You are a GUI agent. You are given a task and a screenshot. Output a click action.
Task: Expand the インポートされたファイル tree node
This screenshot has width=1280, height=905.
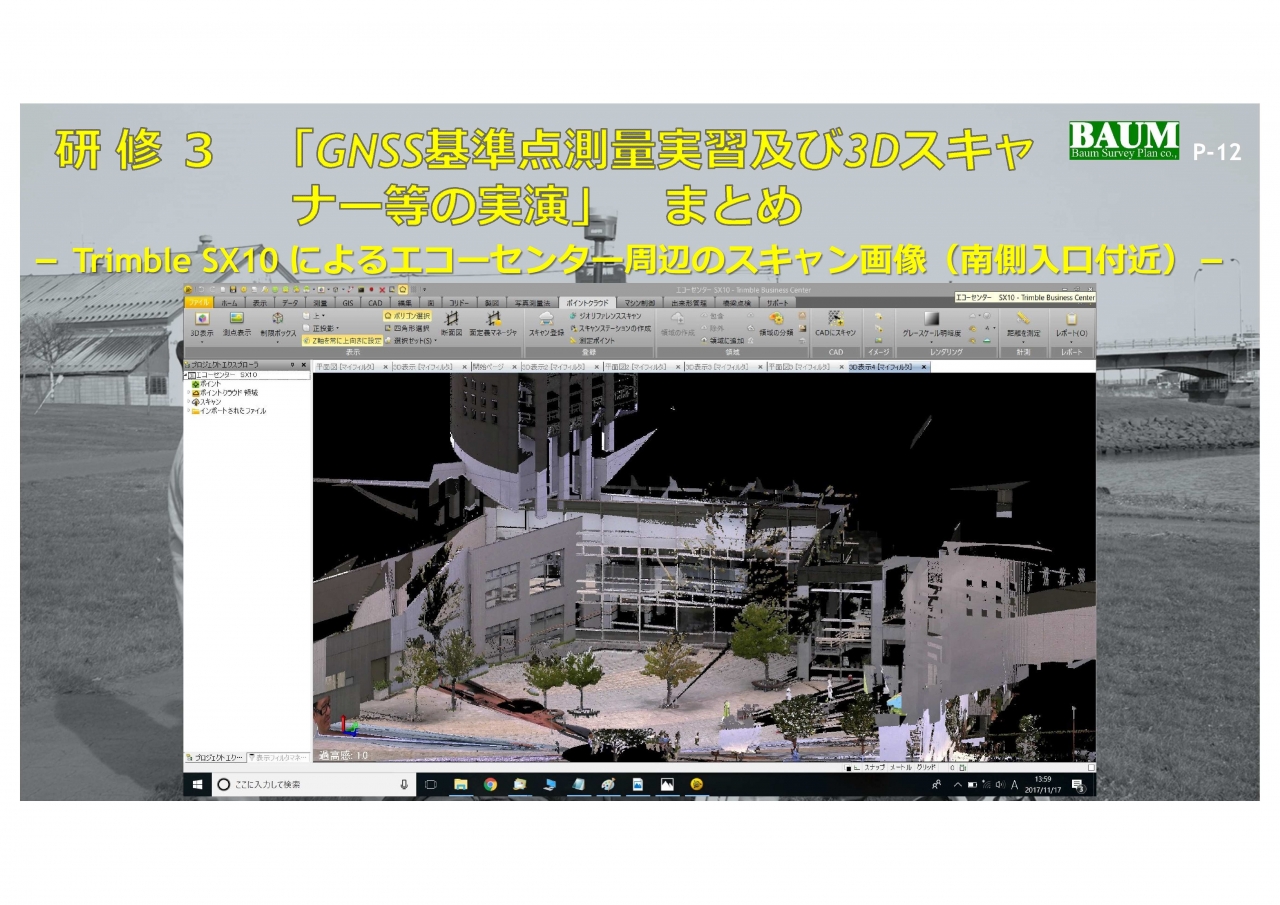[188, 411]
